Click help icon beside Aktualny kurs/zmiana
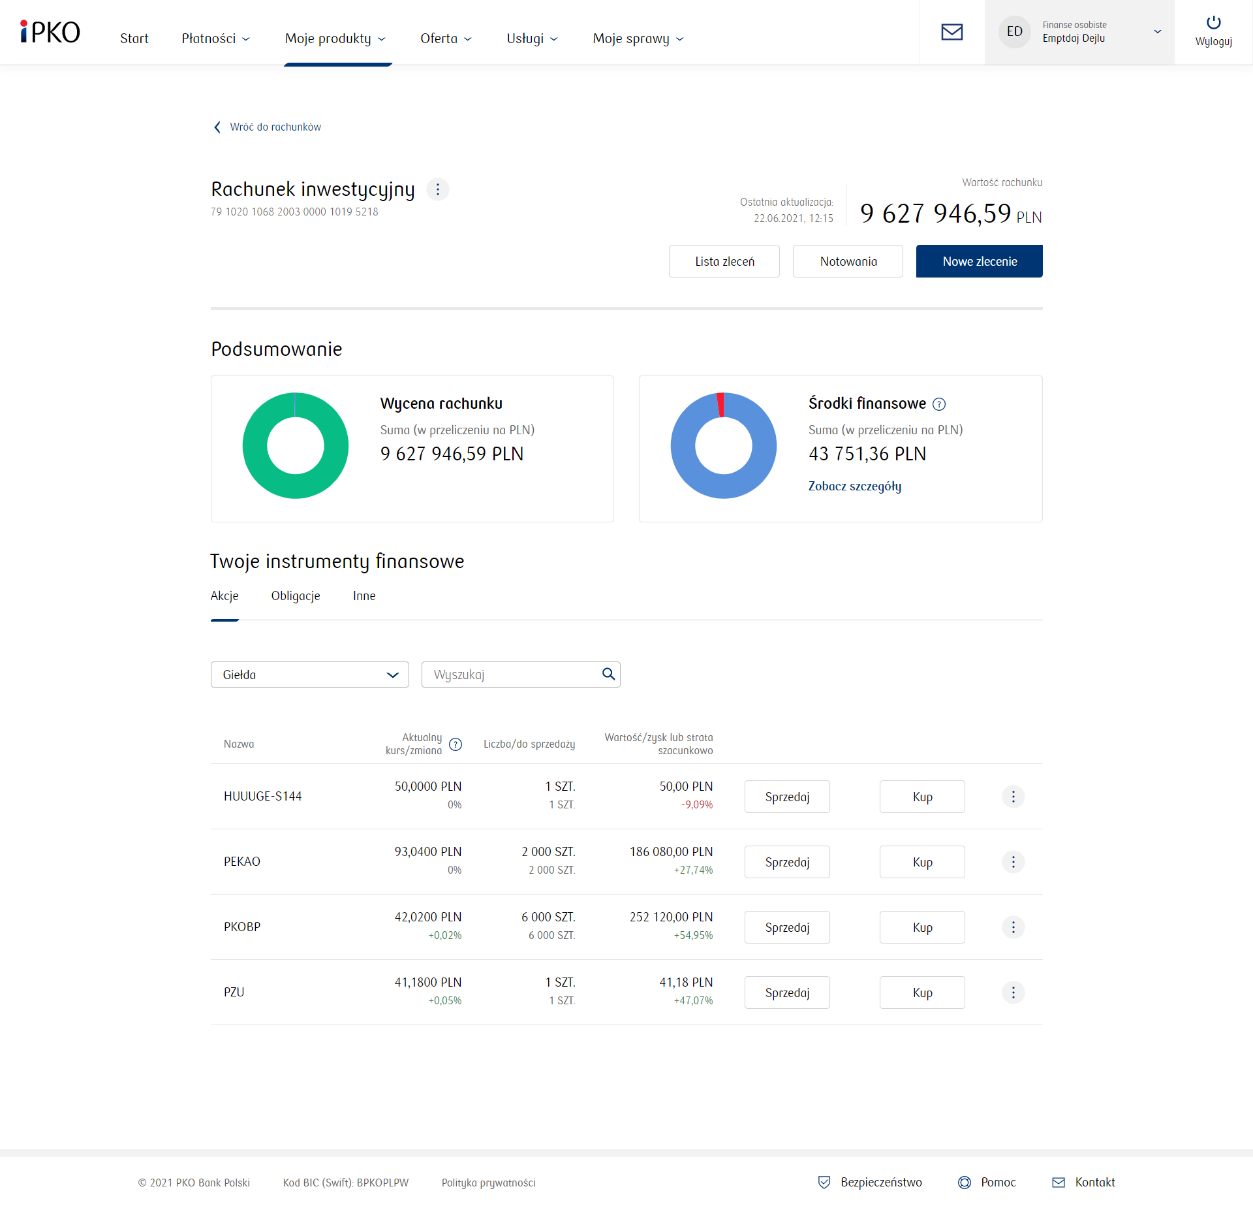Image resolution: width=1253 pixels, height=1208 pixels. pyautogui.click(x=456, y=744)
